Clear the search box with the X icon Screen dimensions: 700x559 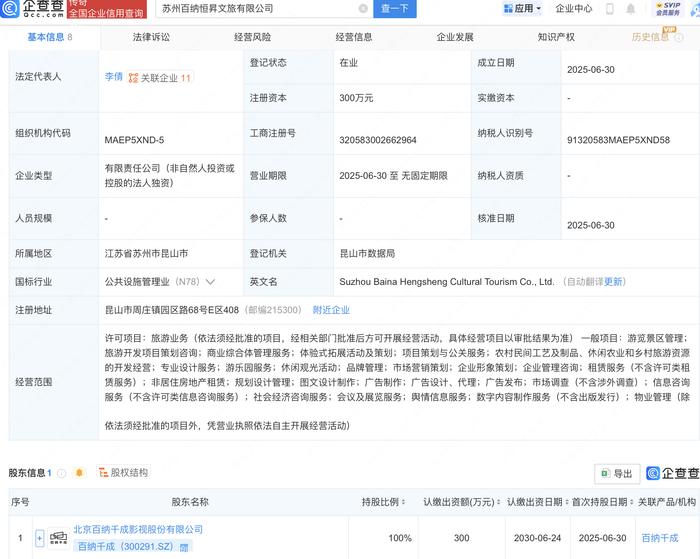tap(363, 8)
